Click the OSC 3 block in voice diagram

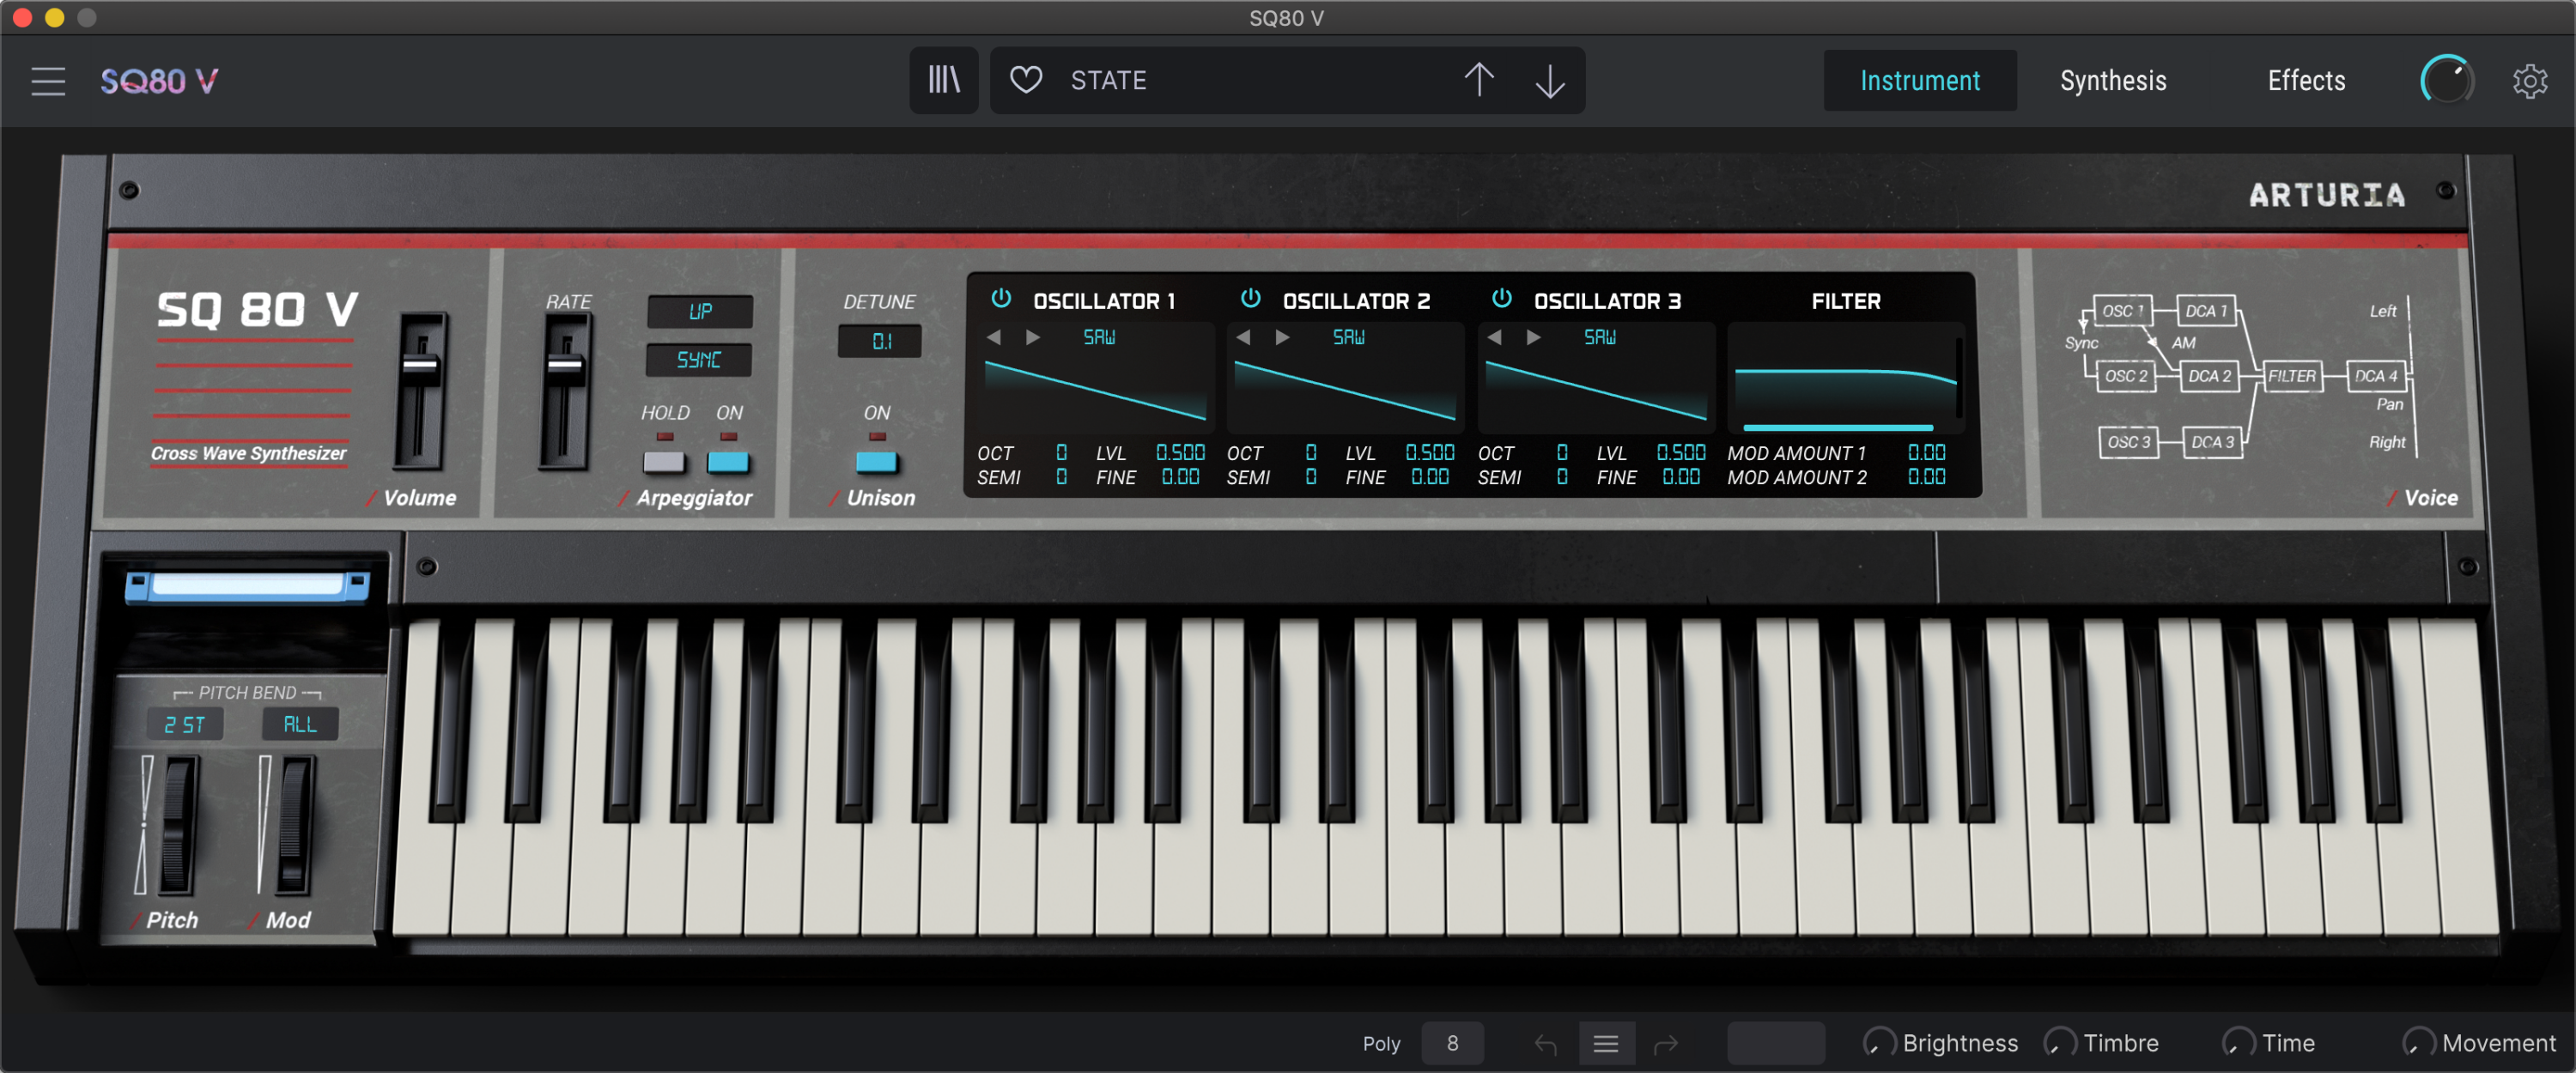(2127, 442)
